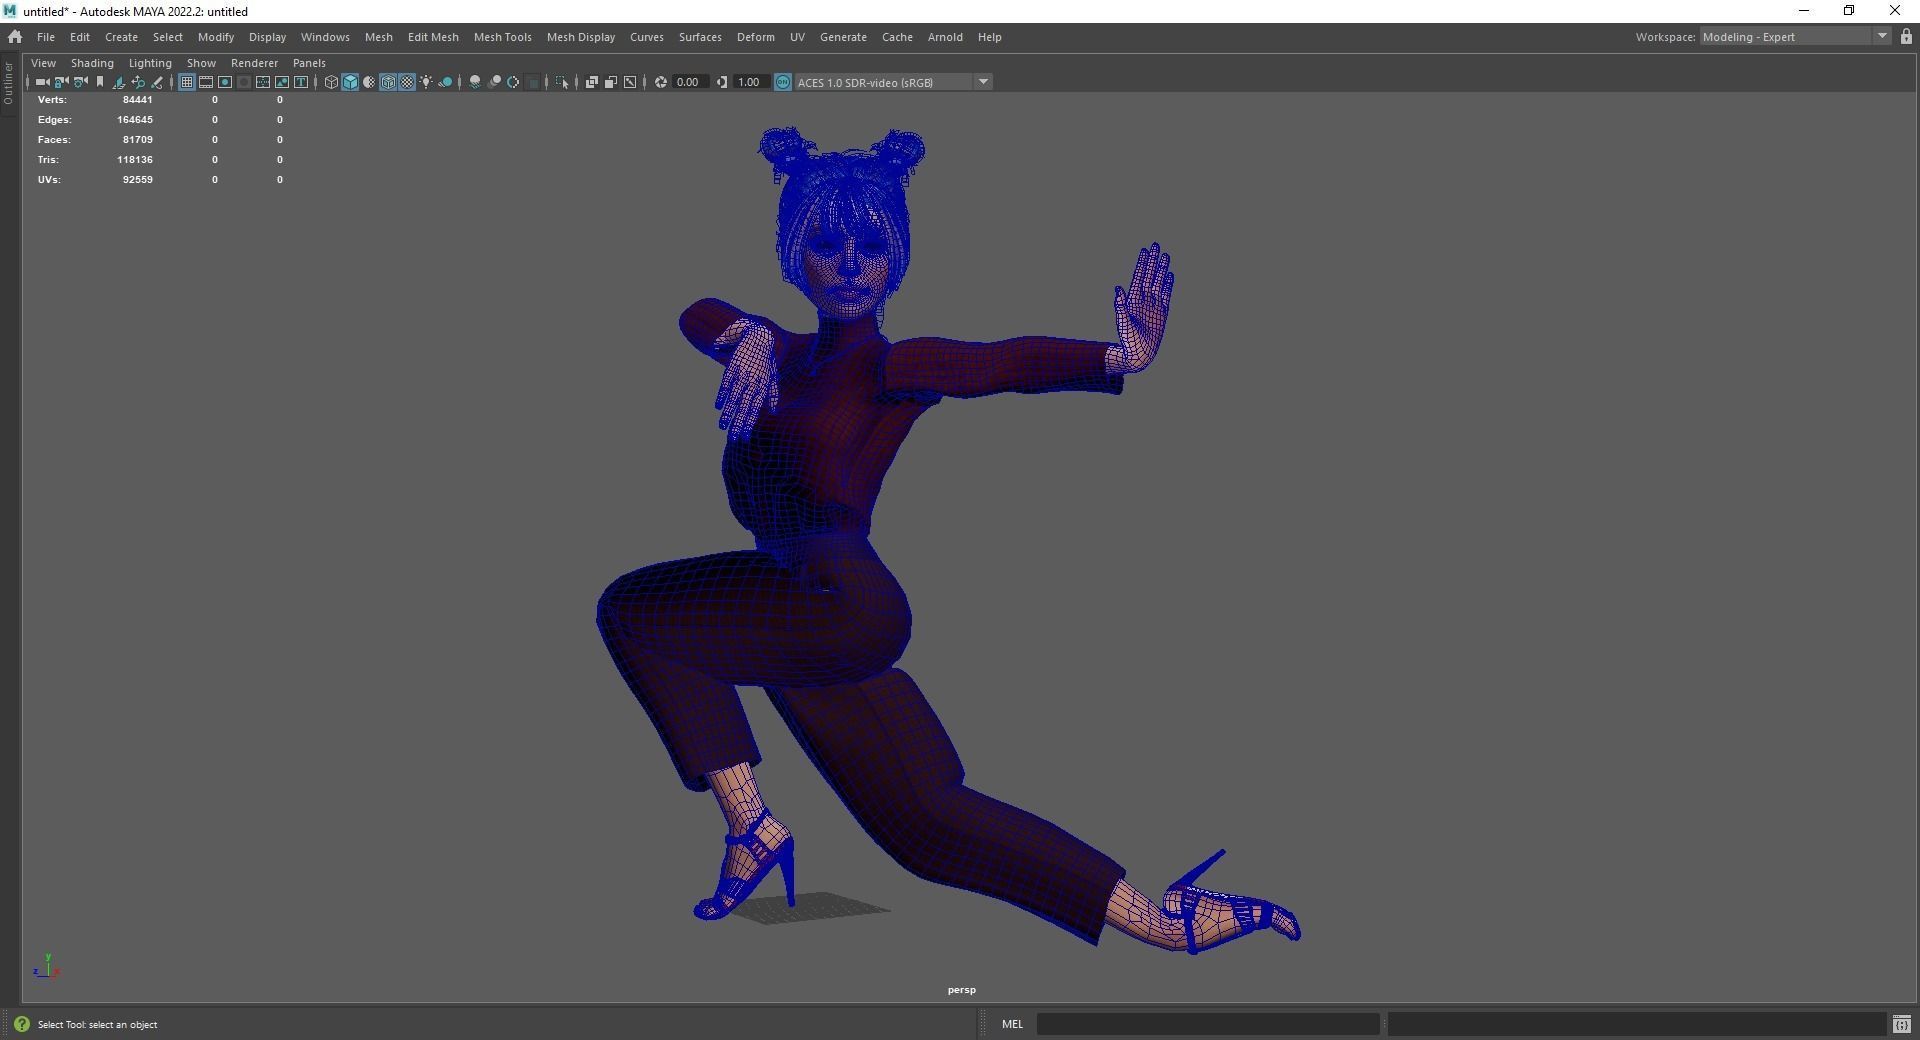Click the Lock Camera icon
This screenshot has width=1920, height=1040.
click(x=61, y=82)
